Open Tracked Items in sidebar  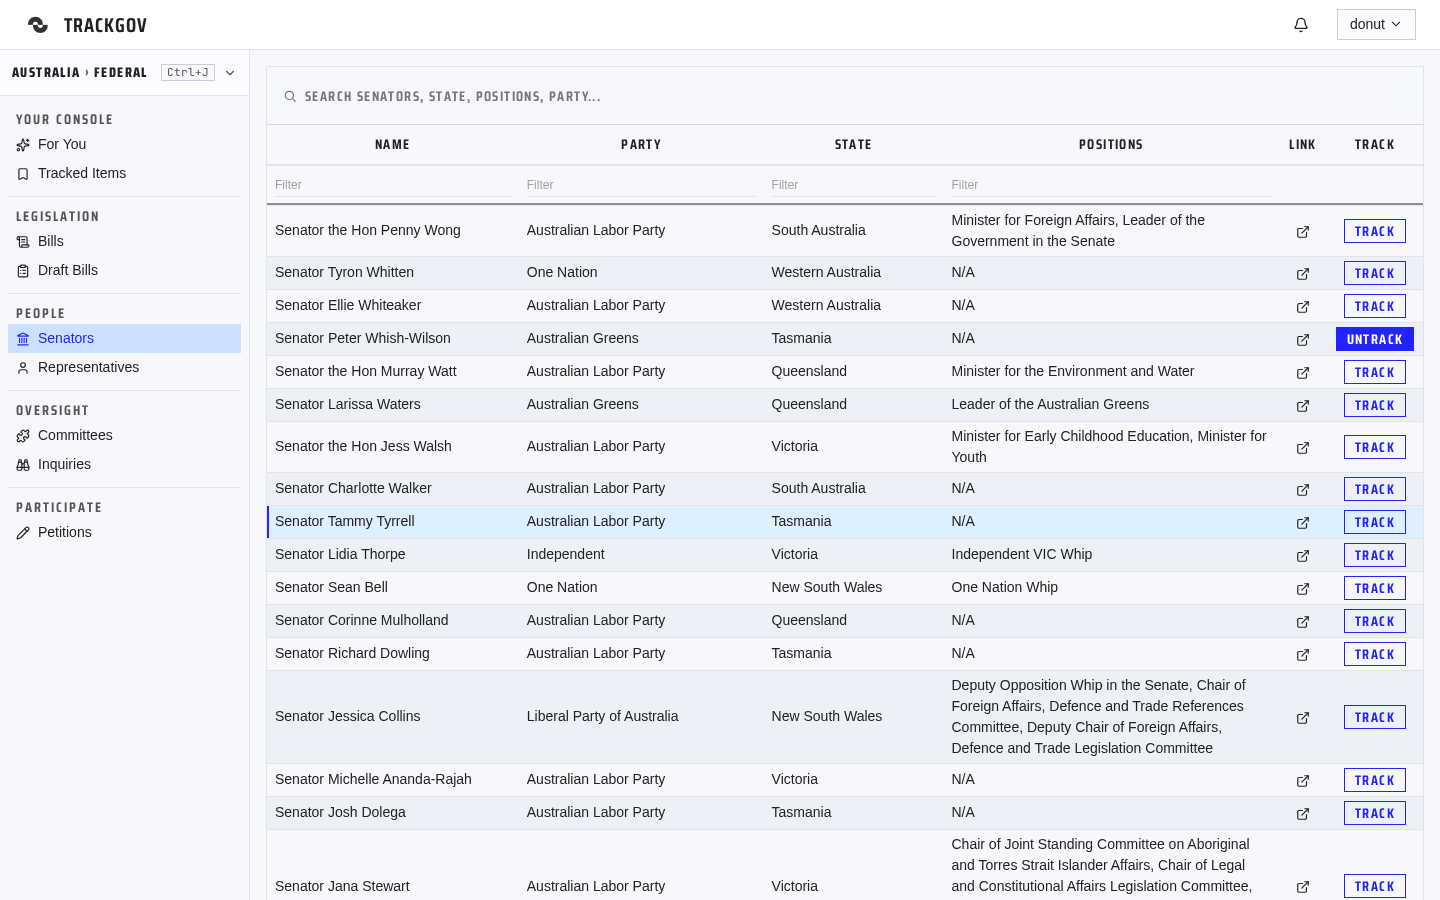pos(82,173)
